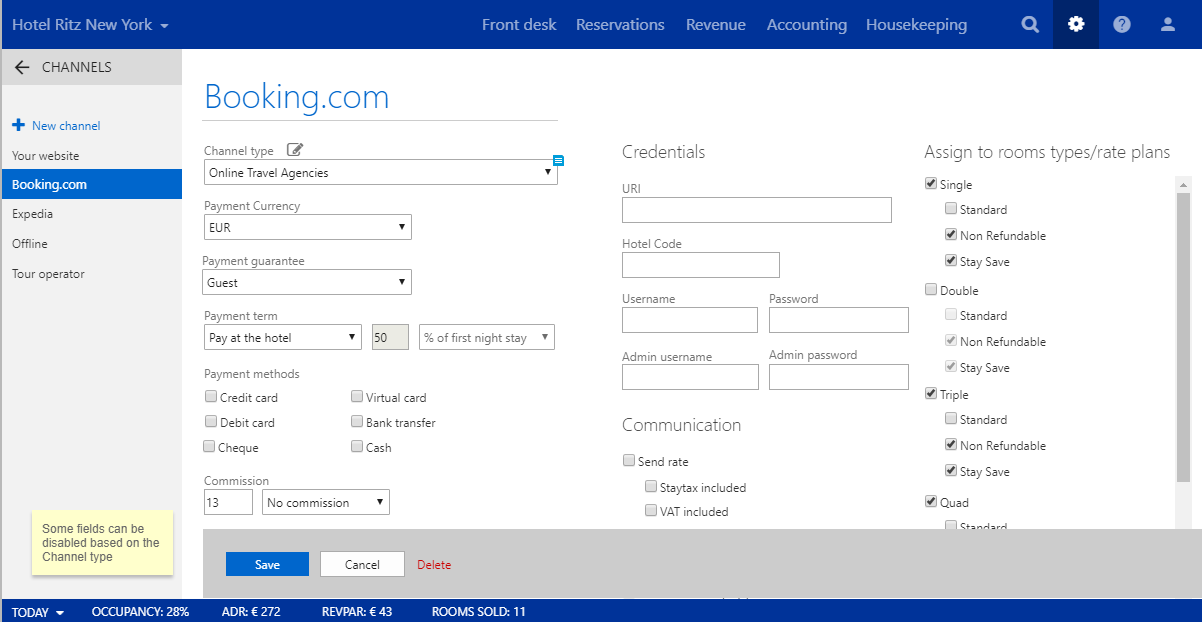
Task: Open Housekeeping menu
Action: coord(917,25)
